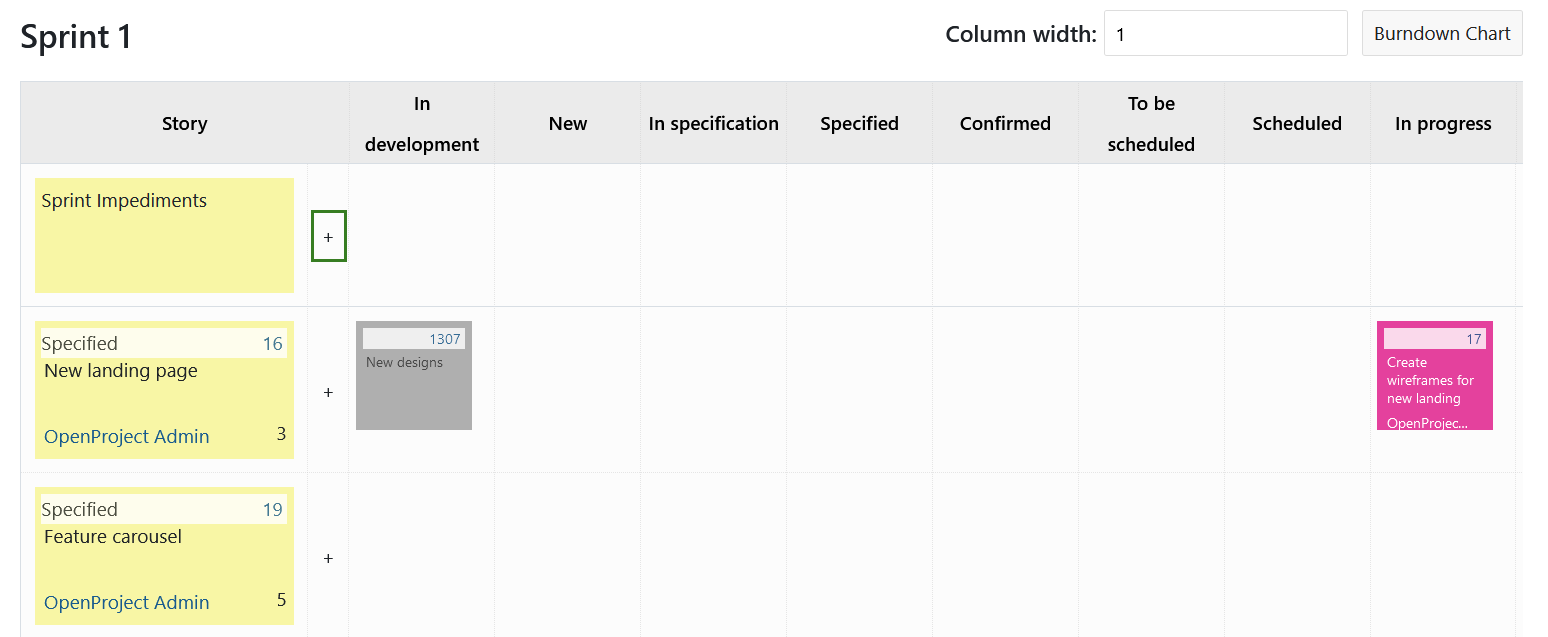The width and height of the screenshot is (1548, 637).
Task: Click the Story column header
Action: click(184, 123)
